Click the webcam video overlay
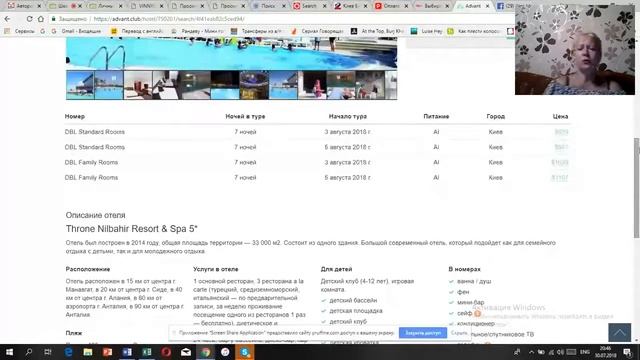640x360 pixels. 575,50
